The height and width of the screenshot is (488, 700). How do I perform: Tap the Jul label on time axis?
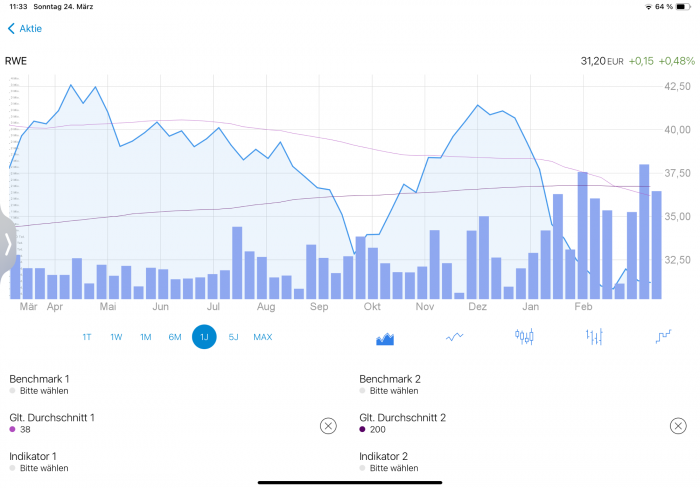click(213, 307)
